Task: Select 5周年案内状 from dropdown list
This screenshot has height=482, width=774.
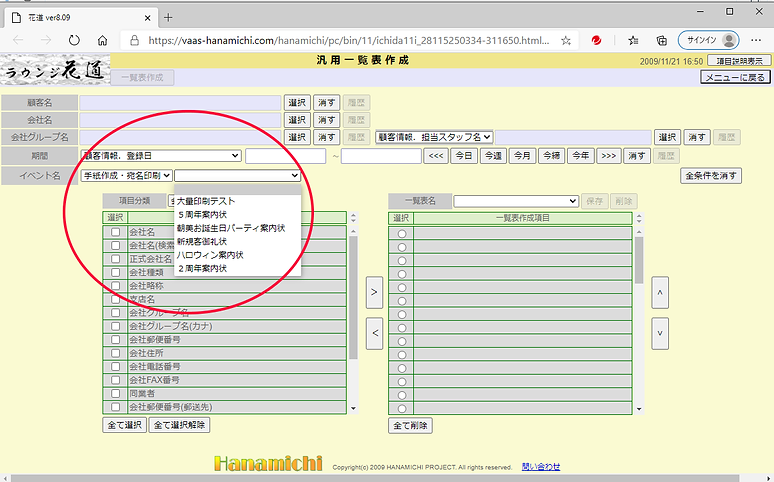Action: click(237, 215)
